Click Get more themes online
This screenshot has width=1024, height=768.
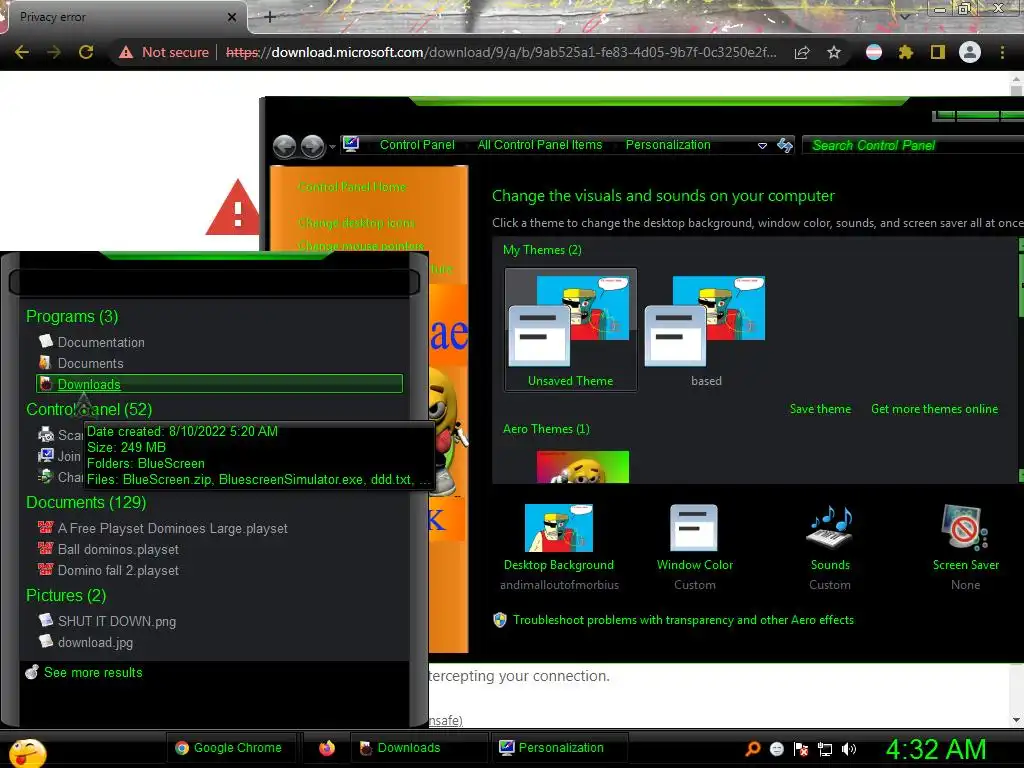(x=935, y=409)
